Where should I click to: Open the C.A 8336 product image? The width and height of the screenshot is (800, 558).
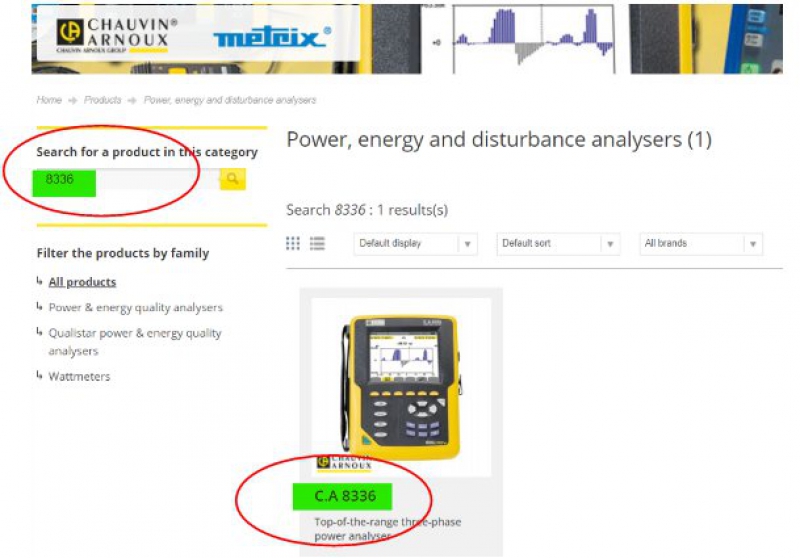tap(401, 387)
